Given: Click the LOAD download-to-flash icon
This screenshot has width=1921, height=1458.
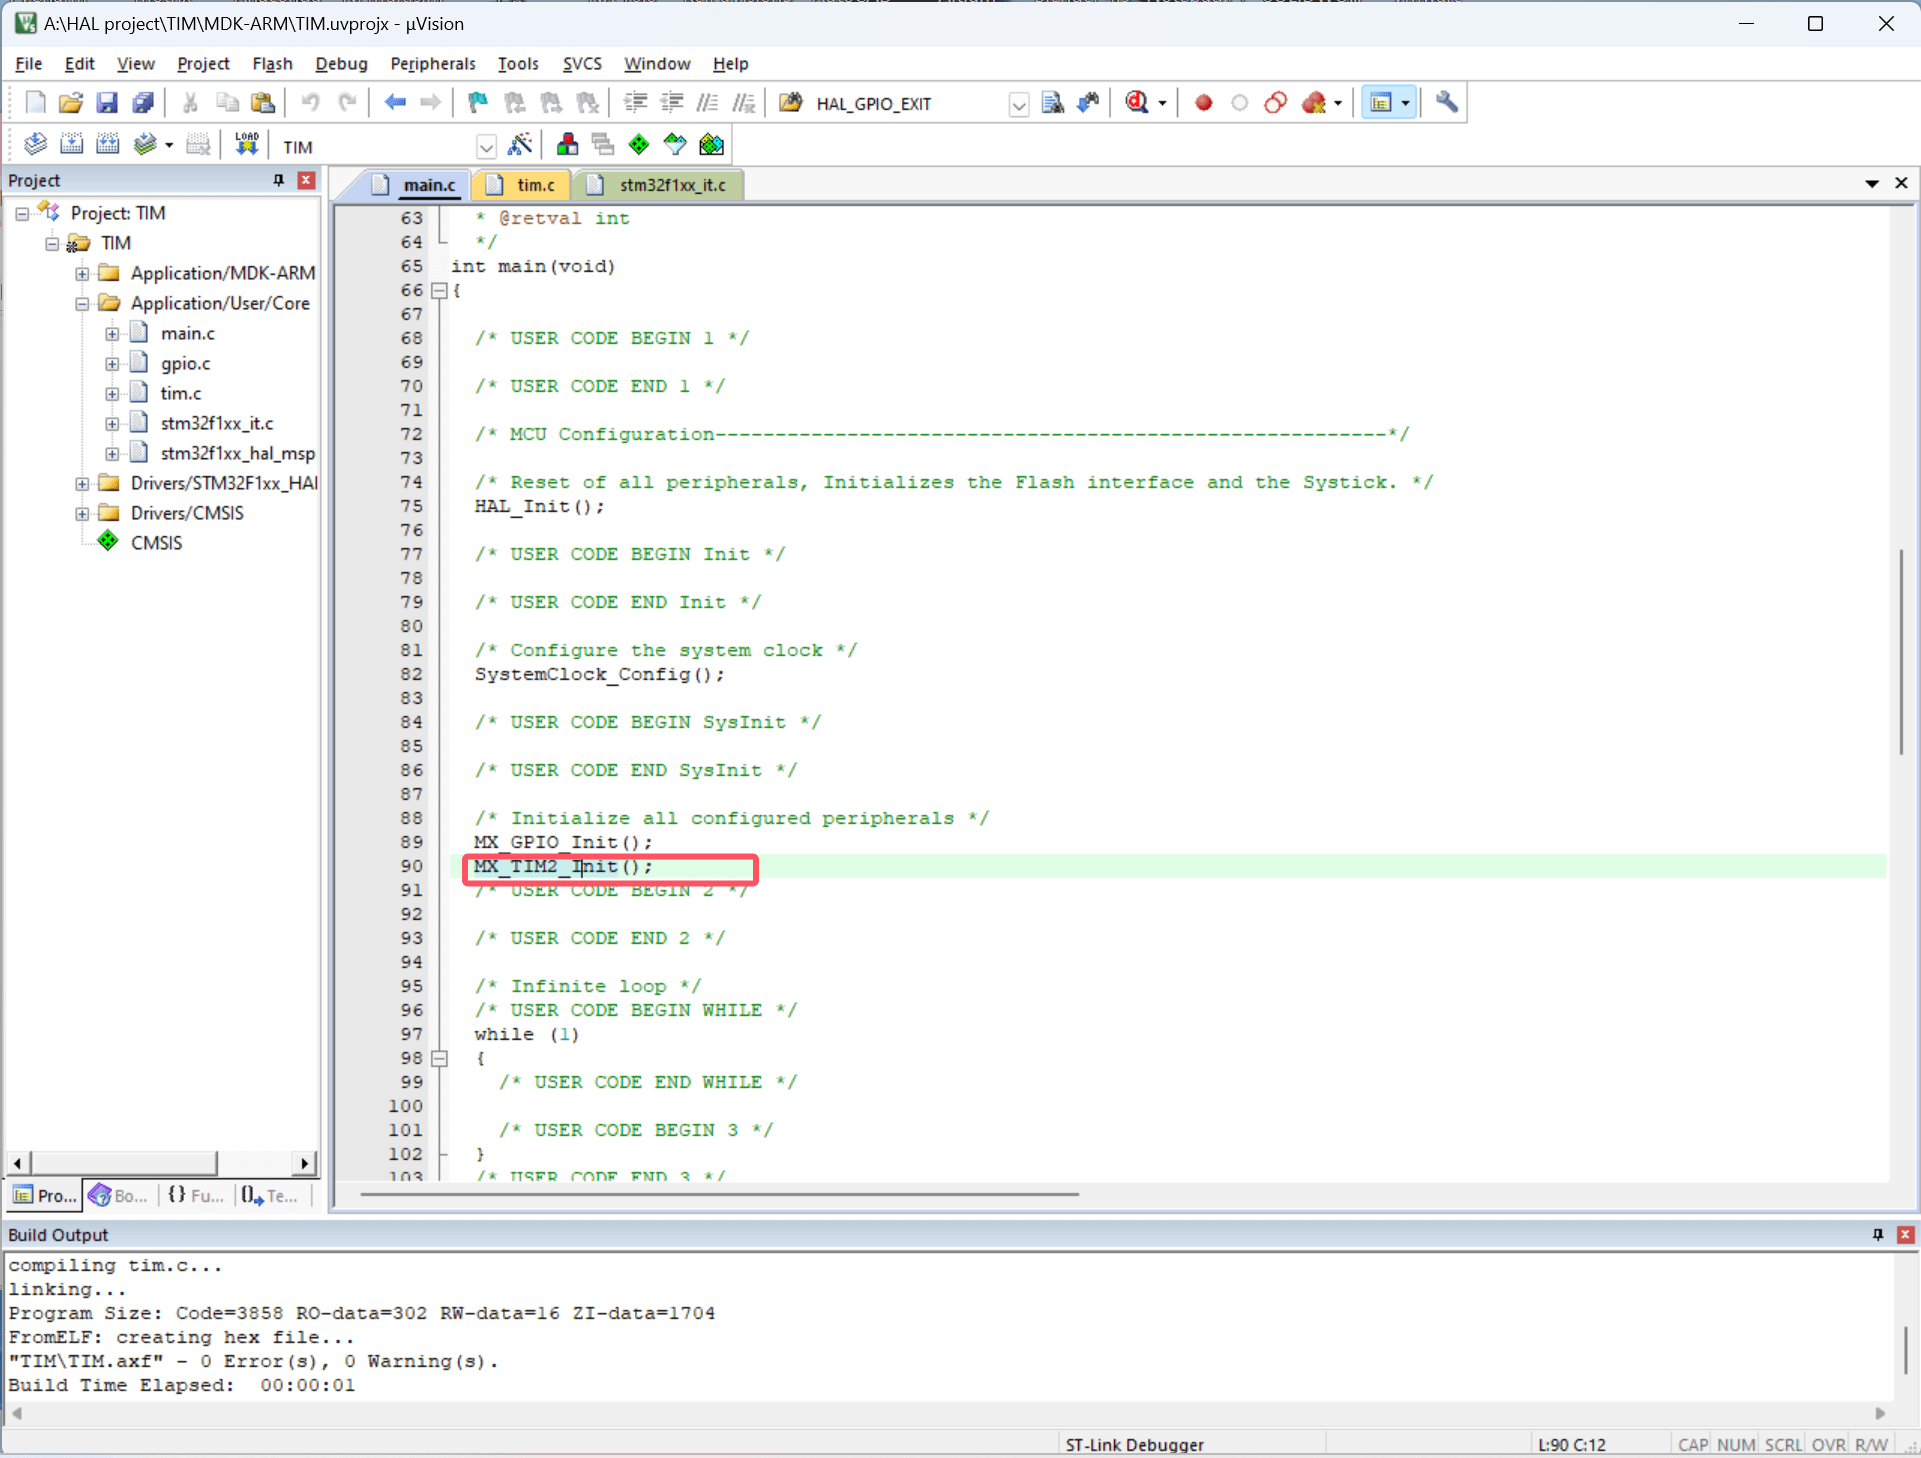Looking at the screenshot, I should click(246, 145).
